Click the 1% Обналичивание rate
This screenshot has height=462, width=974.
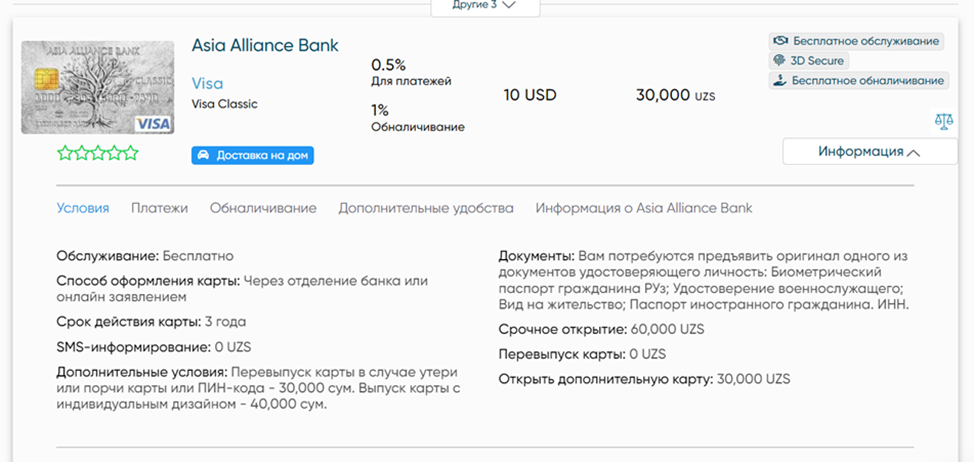[418, 119]
